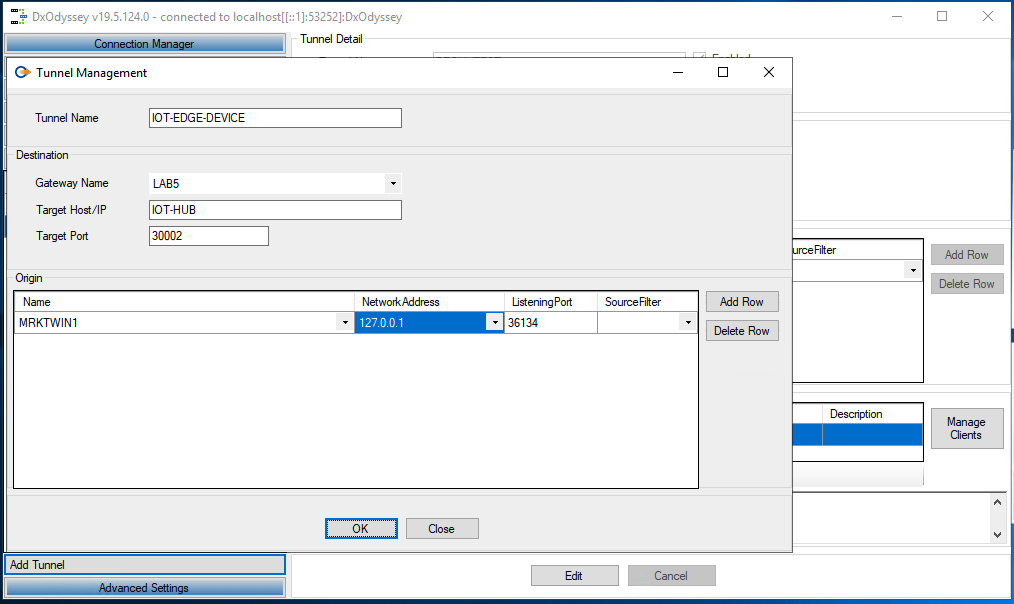Close the Tunnel Management dialog window
The width and height of the screenshot is (1014, 604).
point(768,72)
